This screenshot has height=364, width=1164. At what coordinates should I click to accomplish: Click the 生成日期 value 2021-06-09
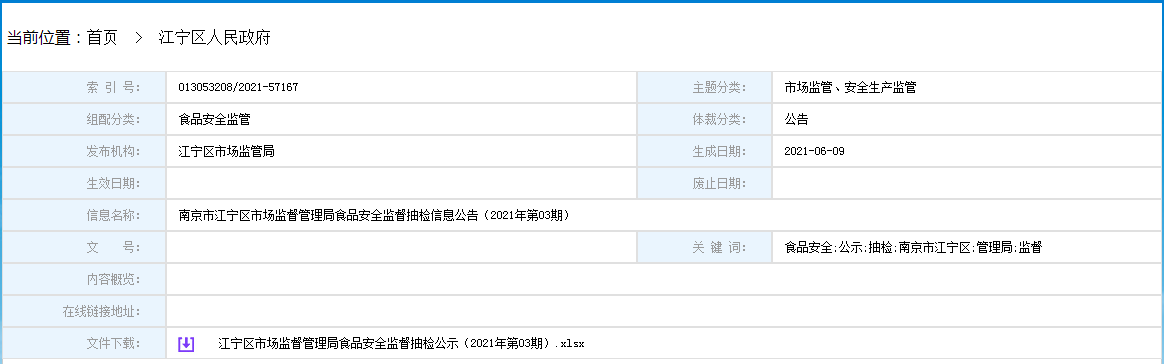814,152
